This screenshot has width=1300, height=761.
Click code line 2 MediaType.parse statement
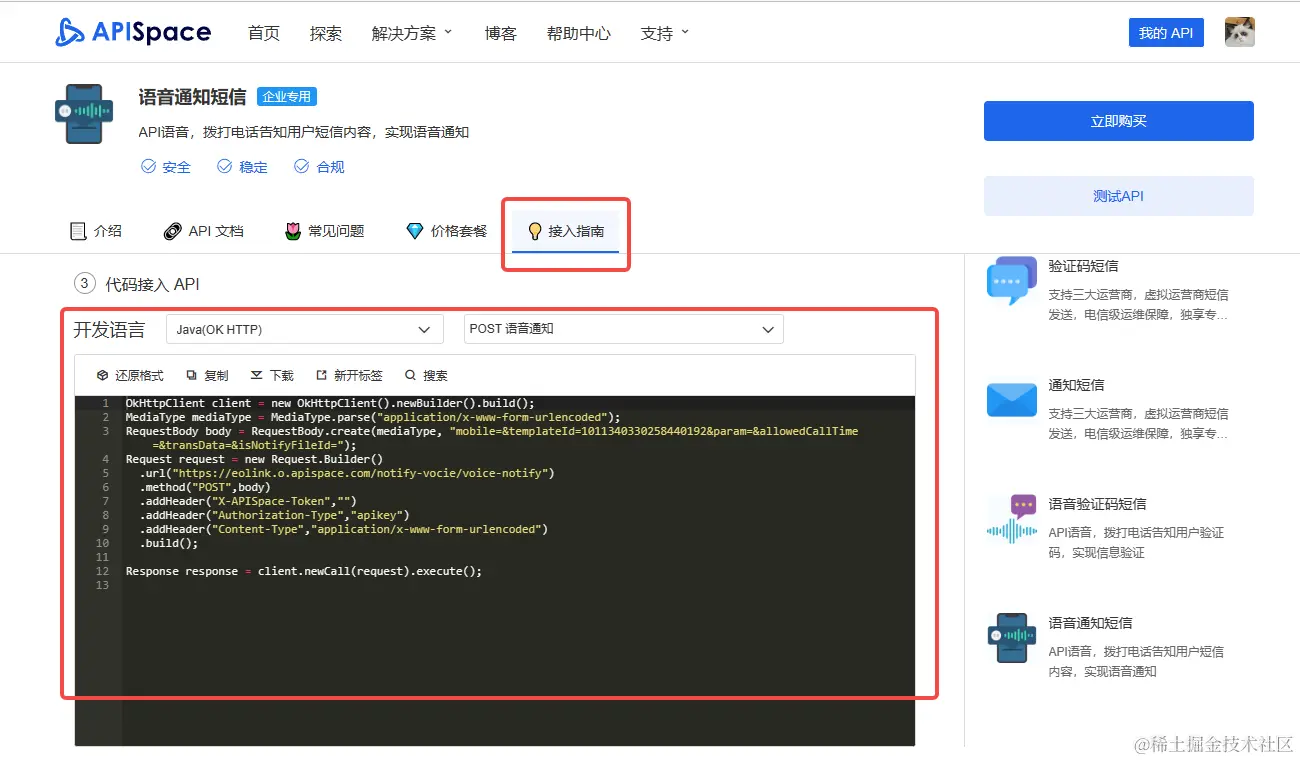373,417
